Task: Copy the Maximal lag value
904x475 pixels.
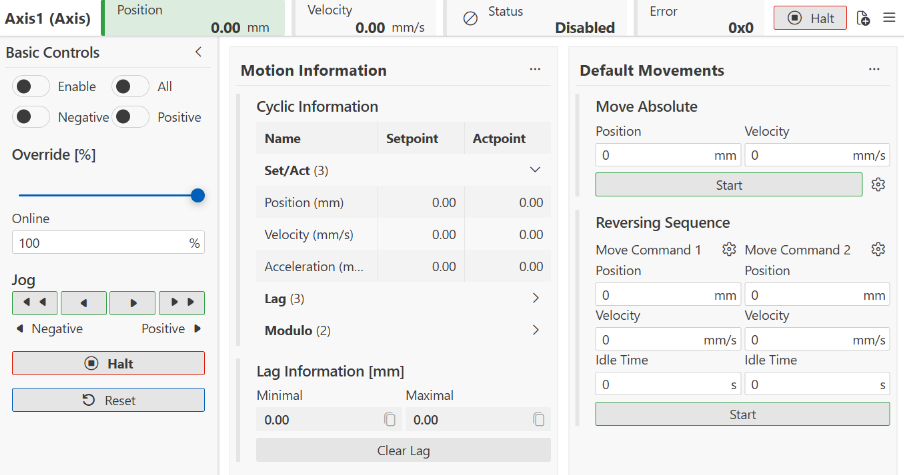Action: [x=538, y=420]
